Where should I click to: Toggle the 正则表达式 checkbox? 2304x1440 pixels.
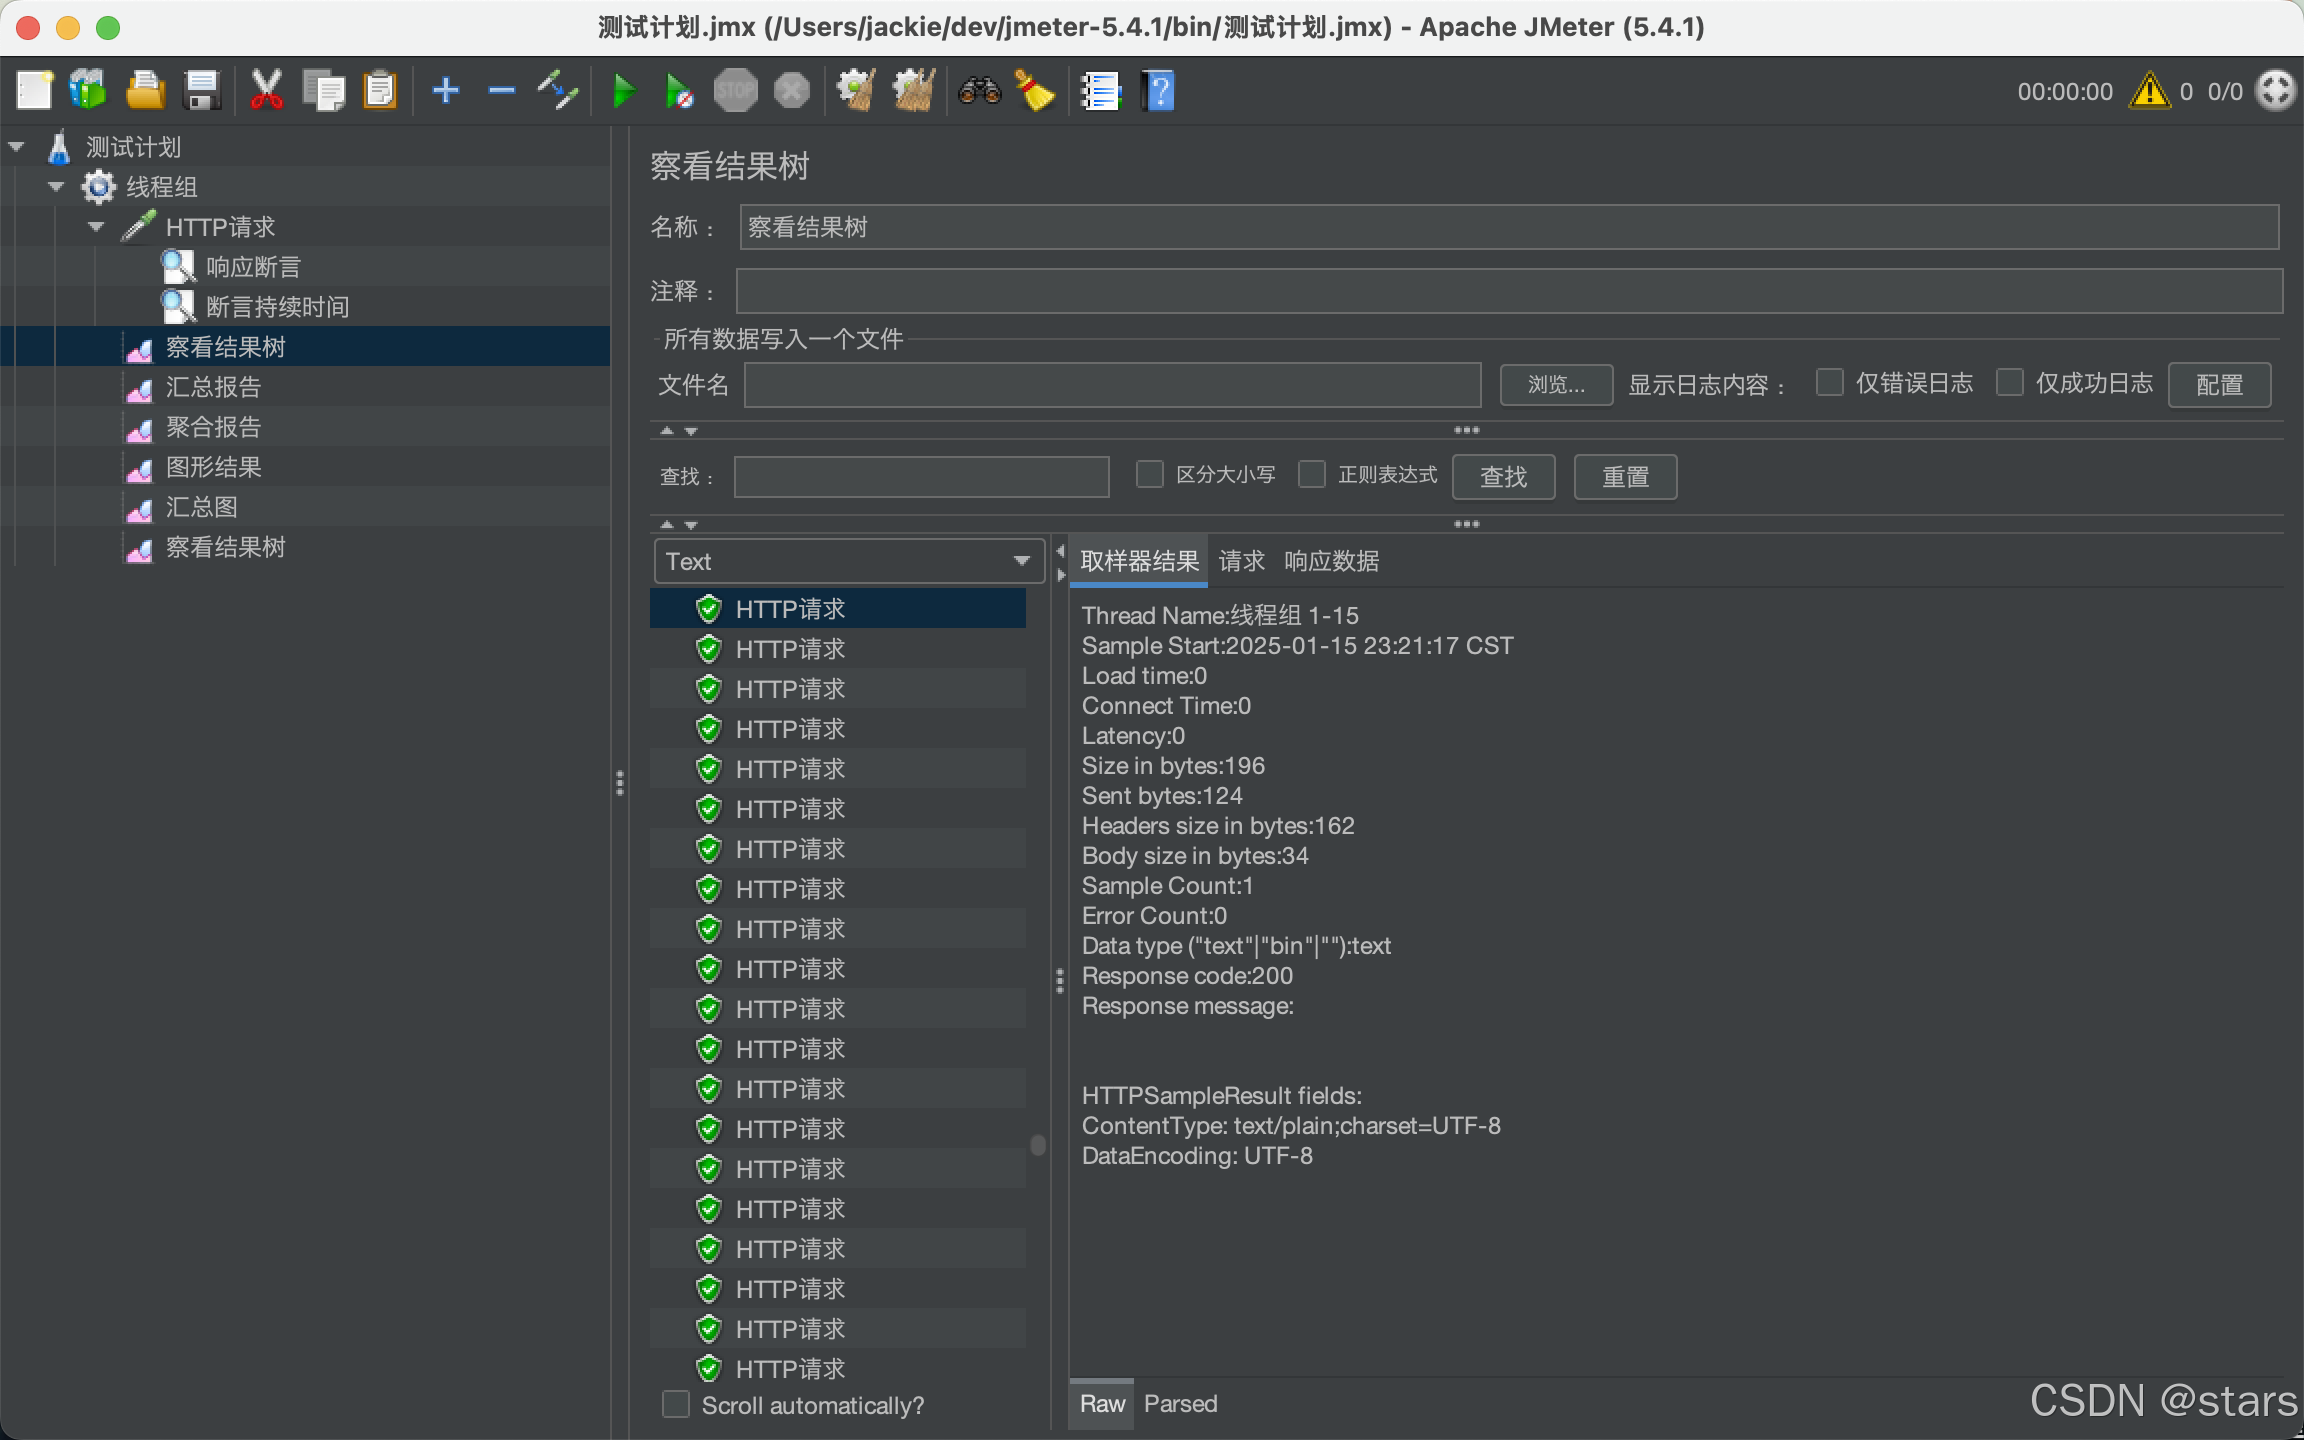coord(1311,474)
